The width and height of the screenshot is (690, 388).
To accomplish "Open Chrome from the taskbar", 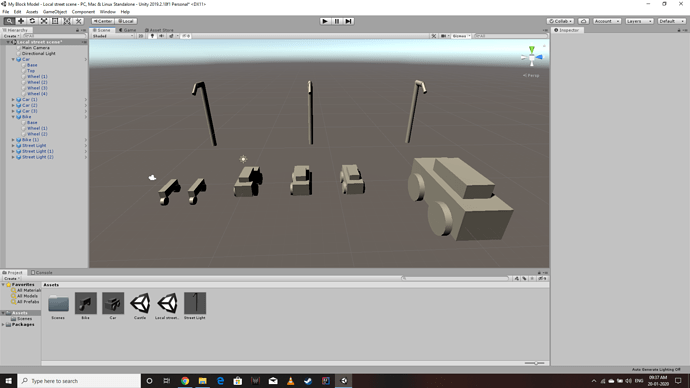I will pos(185,381).
